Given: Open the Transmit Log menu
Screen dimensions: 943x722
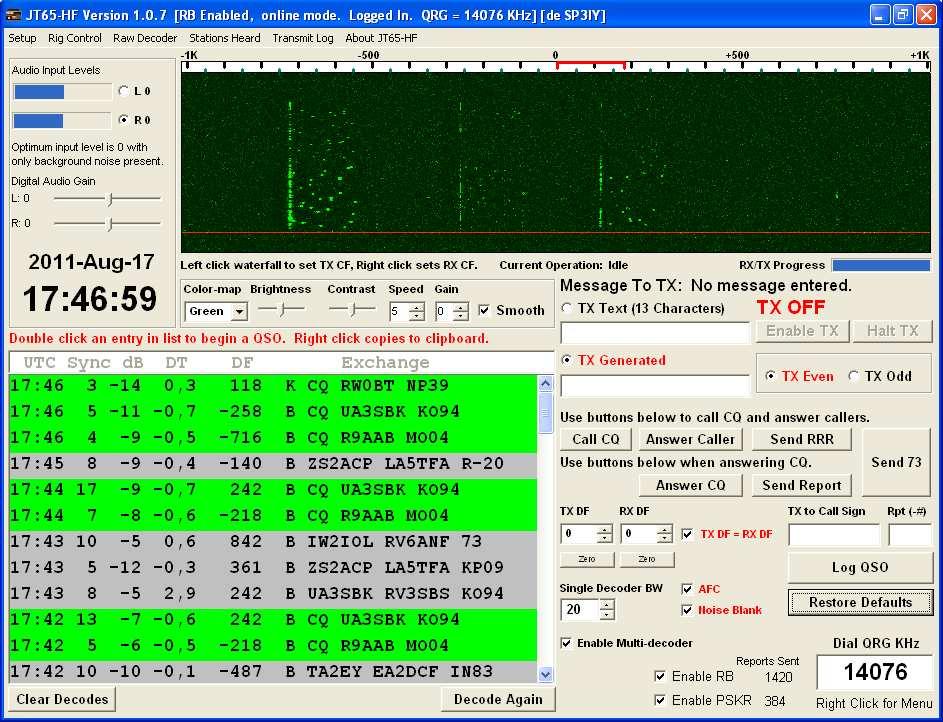Looking at the screenshot, I should [x=303, y=38].
